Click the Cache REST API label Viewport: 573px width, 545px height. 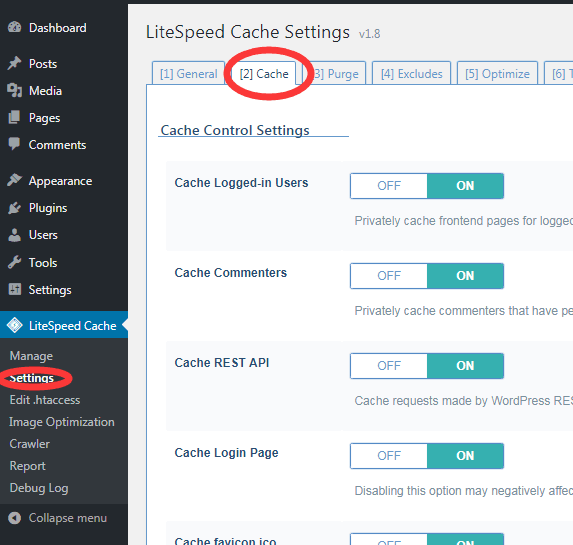click(222, 363)
